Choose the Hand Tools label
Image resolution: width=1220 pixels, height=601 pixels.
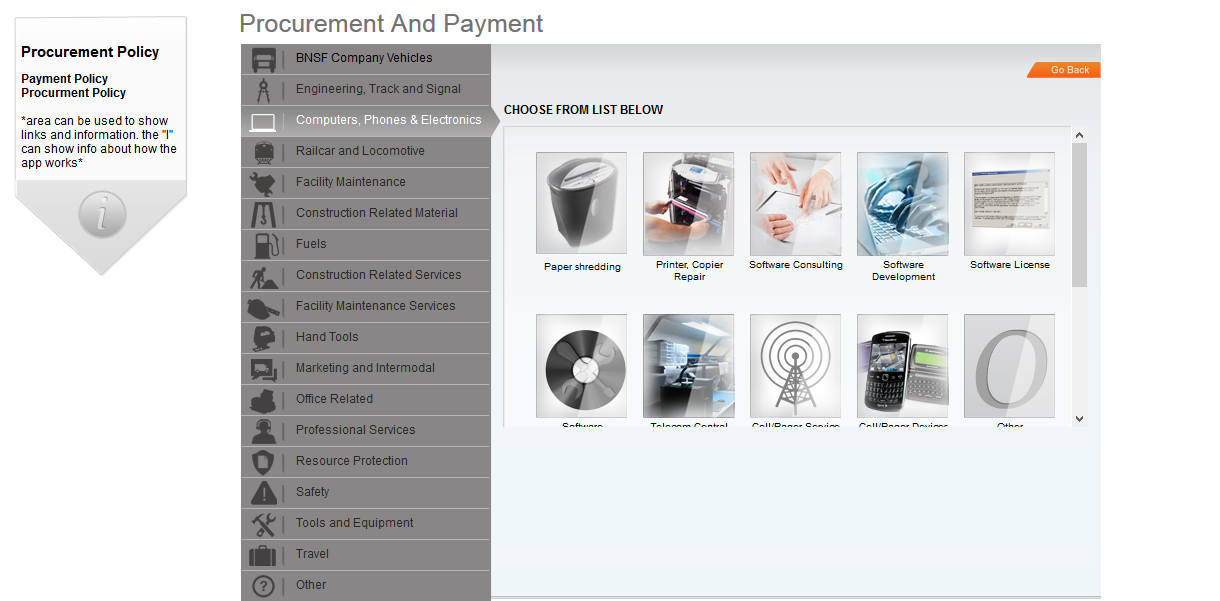point(327,337)
